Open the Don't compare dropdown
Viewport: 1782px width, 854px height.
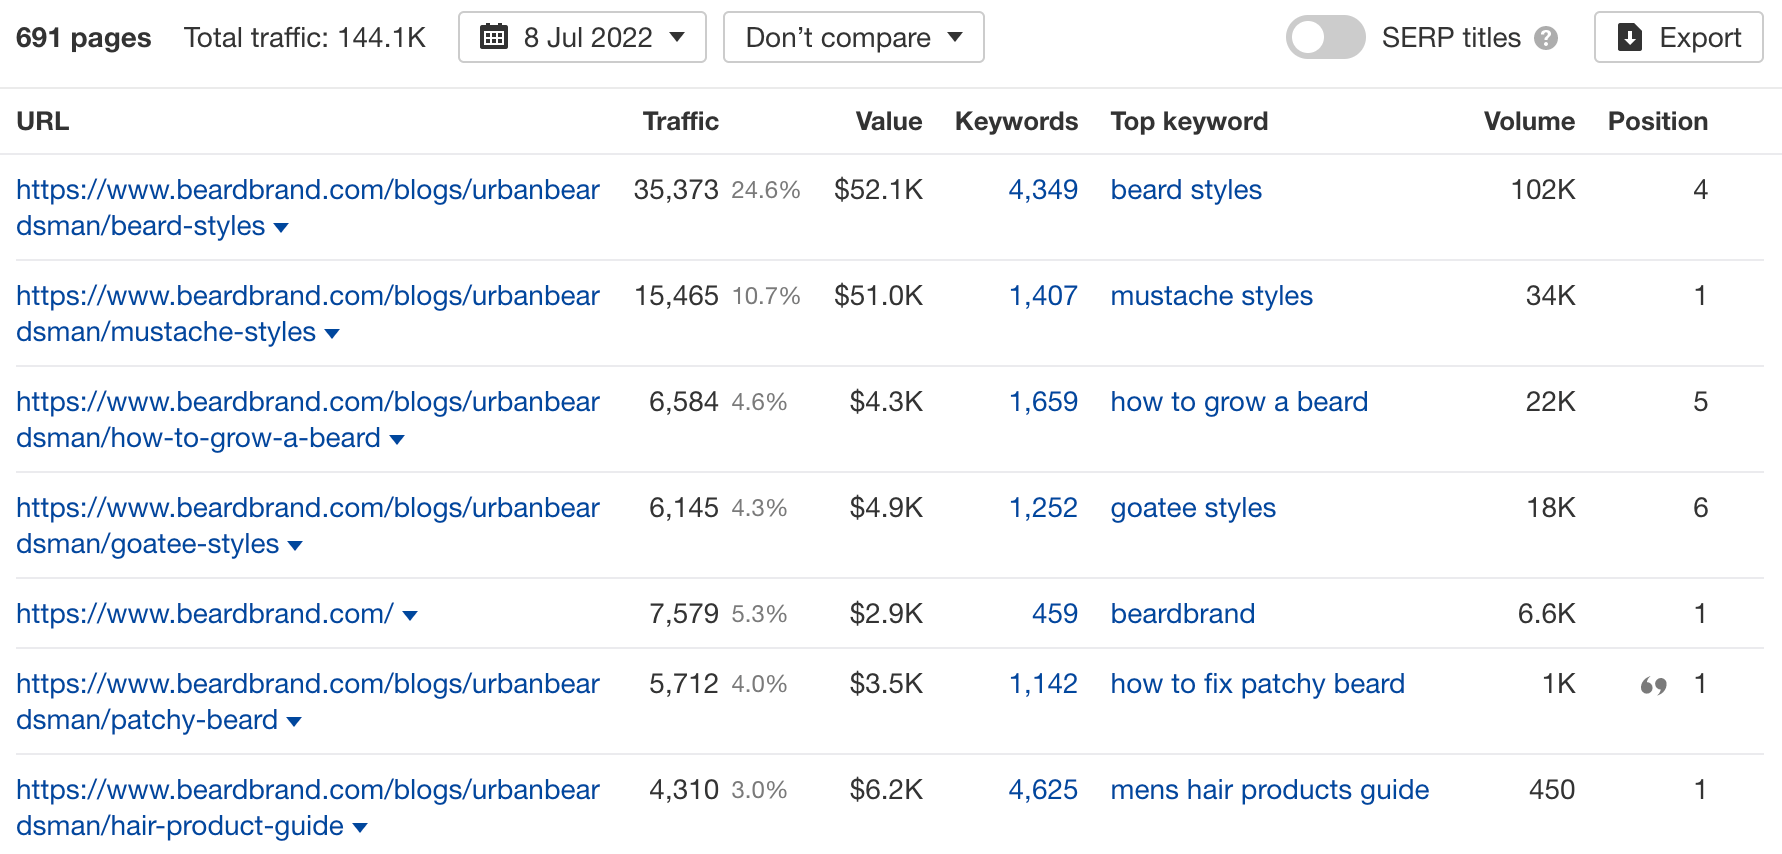854,38
